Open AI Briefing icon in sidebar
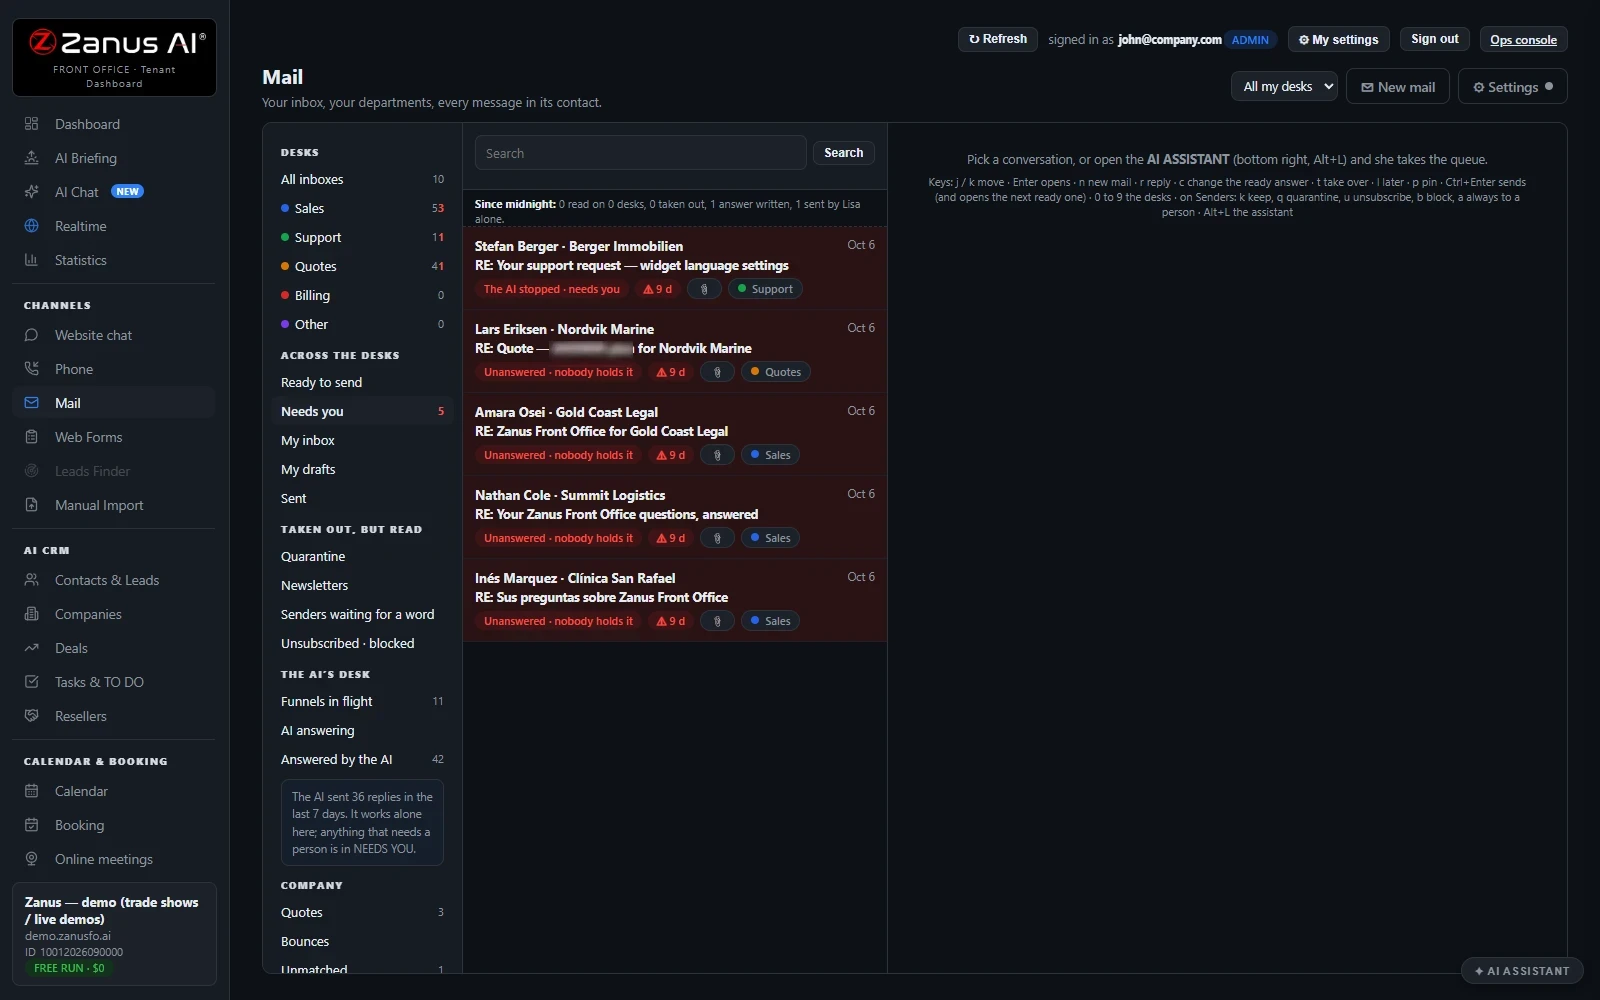Image resolution: width=1600 pixels, height=1000 pixels. tap(31, 158)
